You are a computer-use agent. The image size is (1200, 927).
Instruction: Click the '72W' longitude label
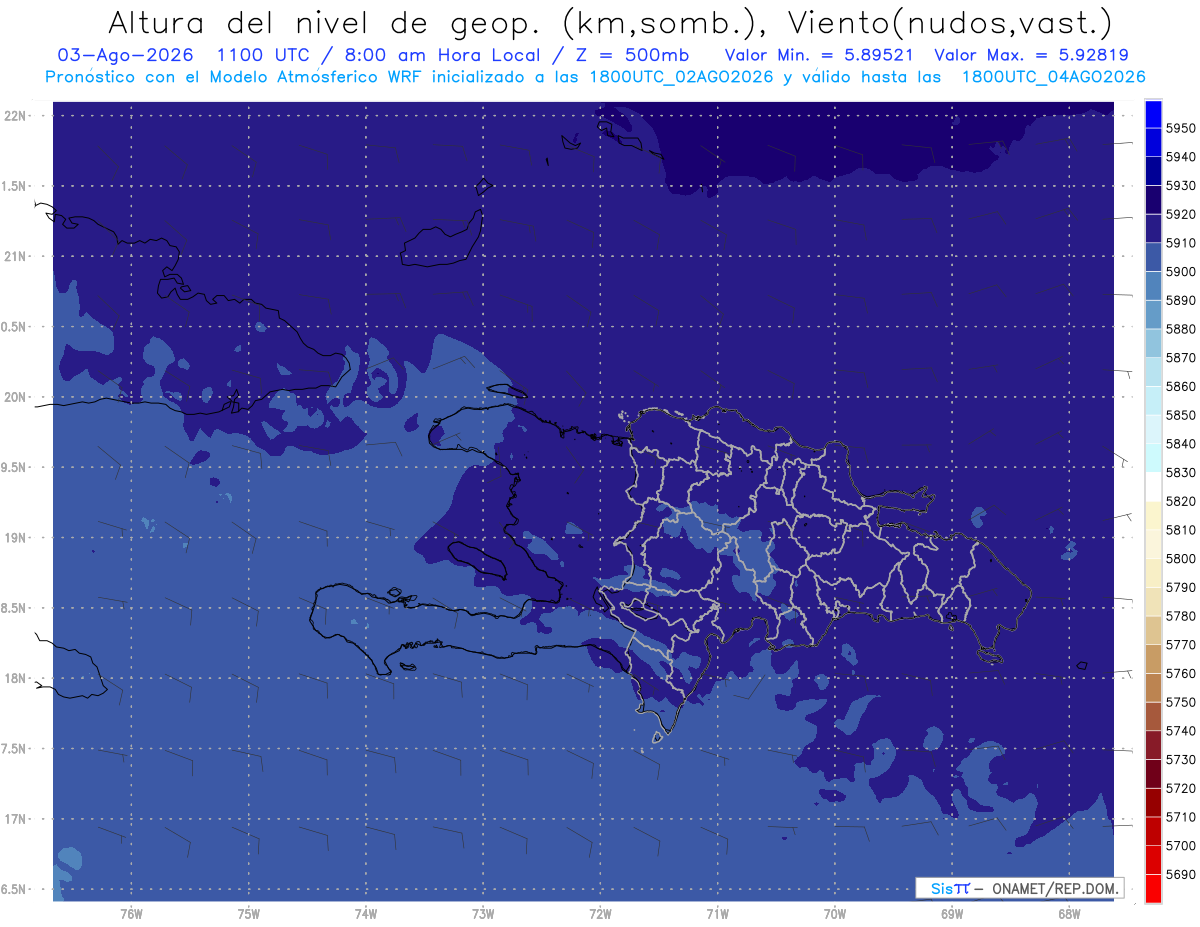coord(601,913)
